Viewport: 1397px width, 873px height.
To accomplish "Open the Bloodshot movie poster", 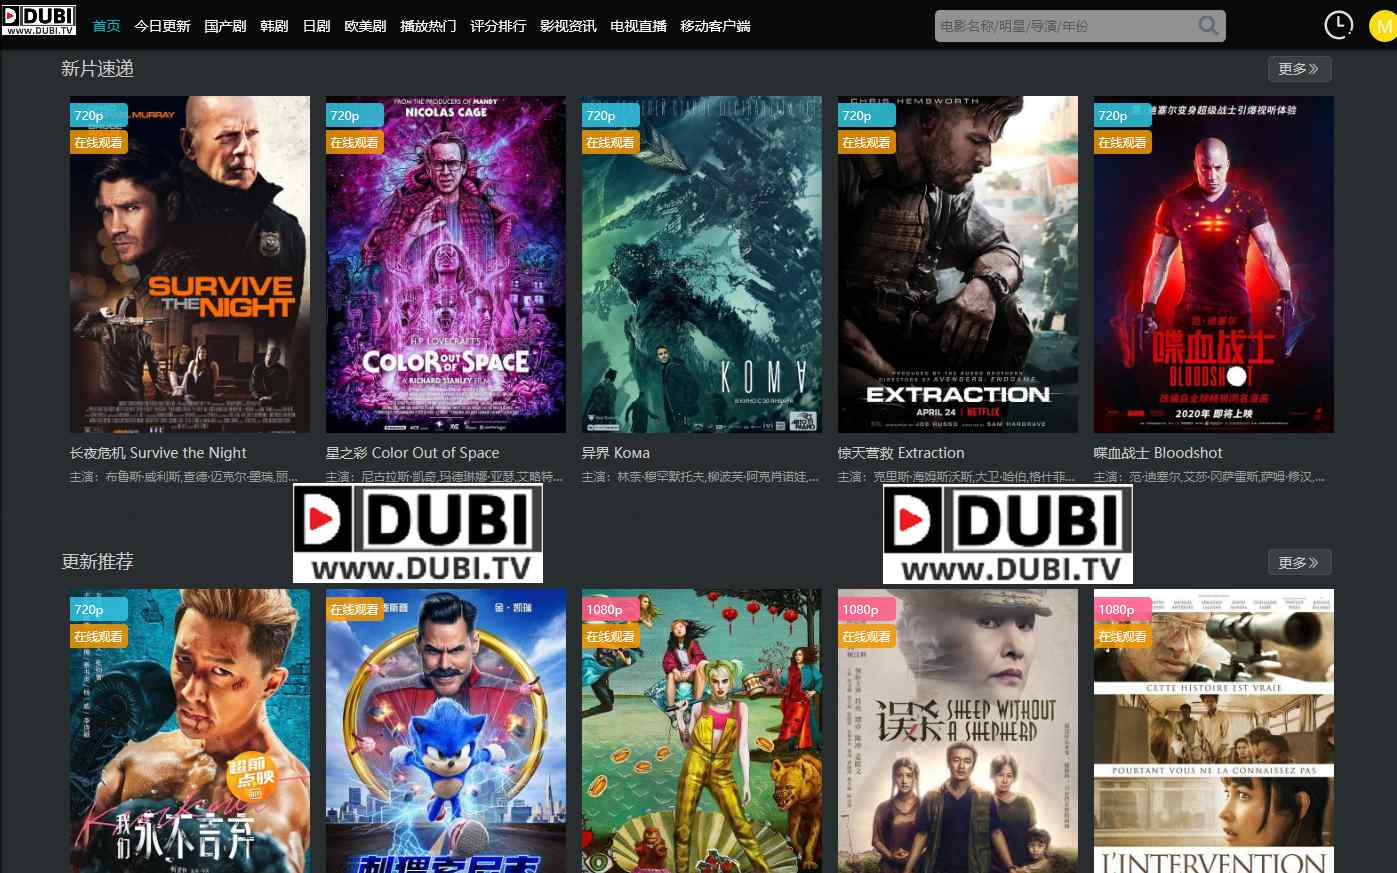I will [1214, 264].
